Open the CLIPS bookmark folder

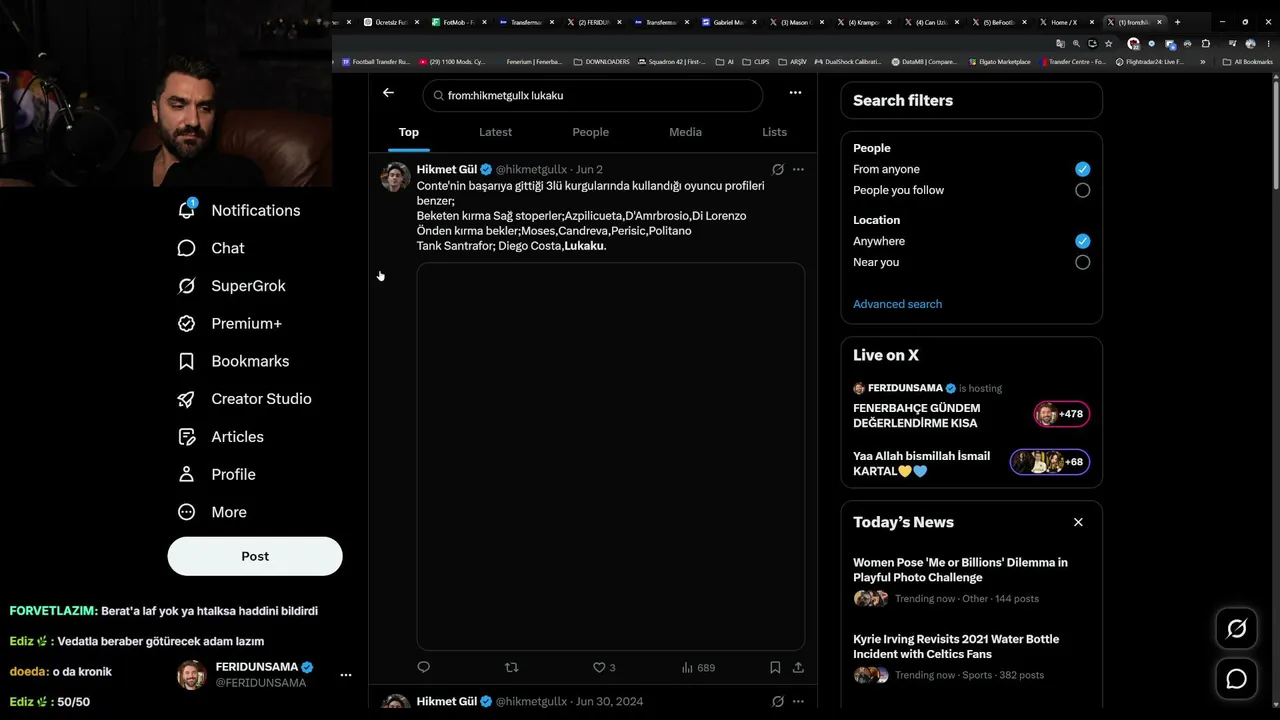coord(756,62)
